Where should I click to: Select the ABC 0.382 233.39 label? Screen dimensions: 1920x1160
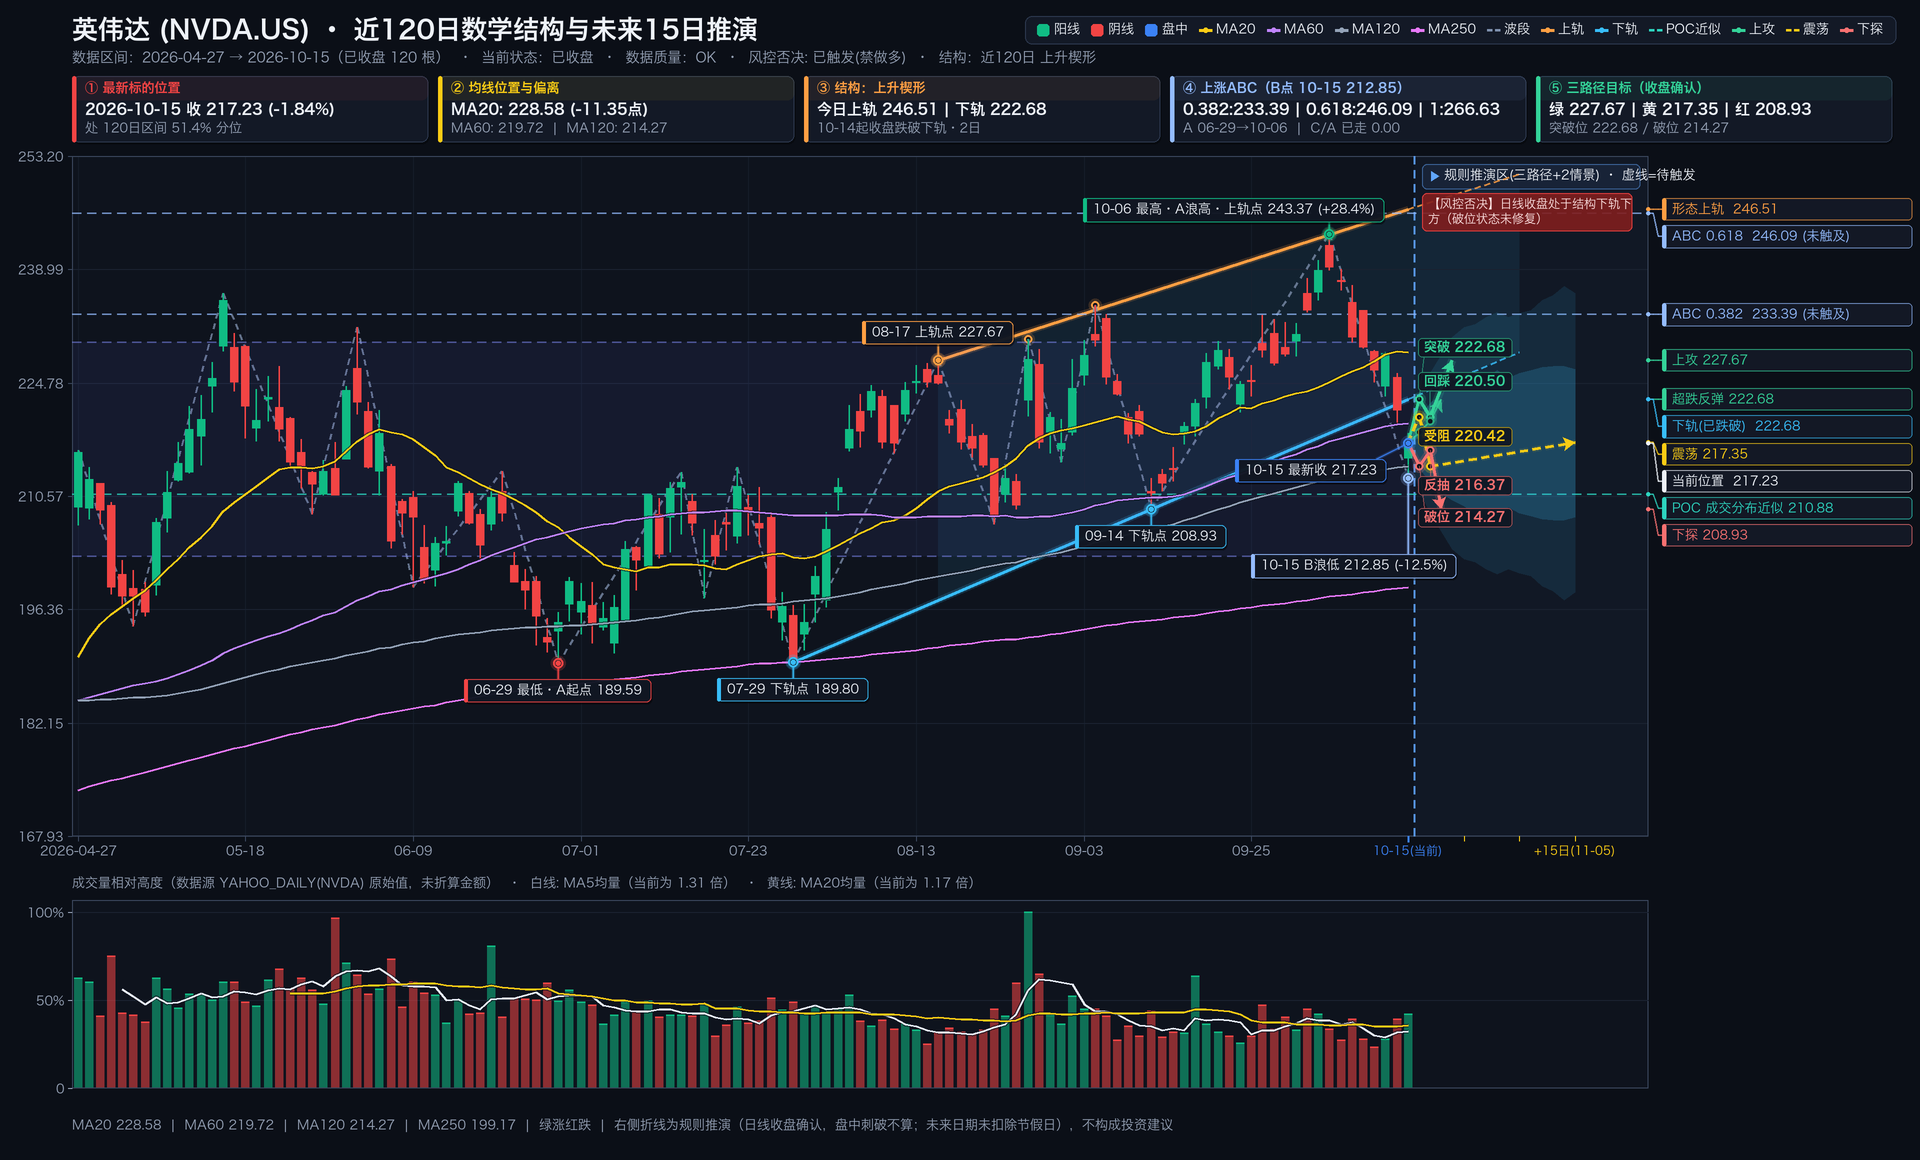pos(1787,314)
